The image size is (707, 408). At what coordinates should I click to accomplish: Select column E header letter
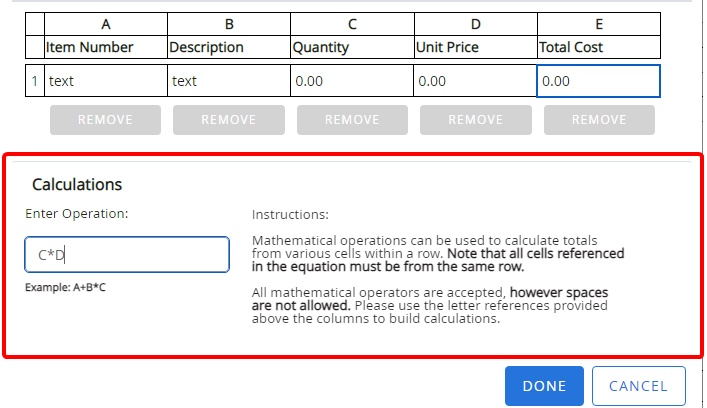point(598,24)
